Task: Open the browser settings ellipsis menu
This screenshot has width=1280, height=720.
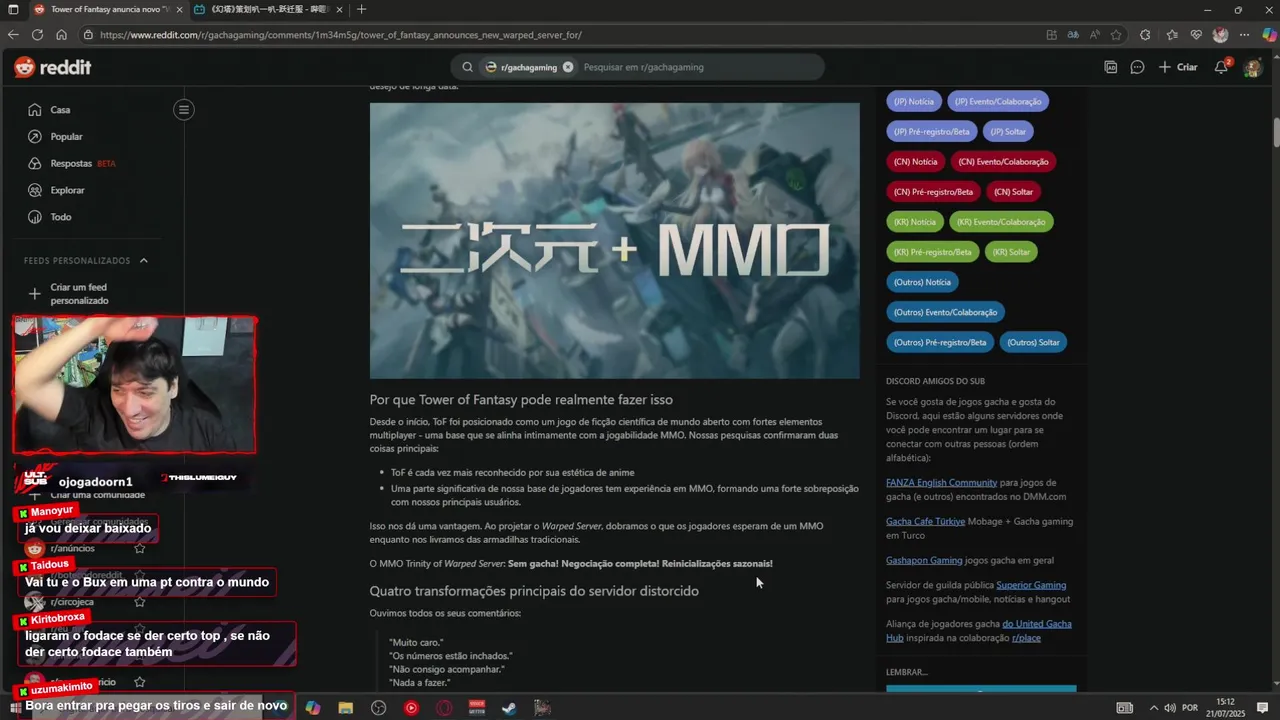Action: click(1244, 34)
